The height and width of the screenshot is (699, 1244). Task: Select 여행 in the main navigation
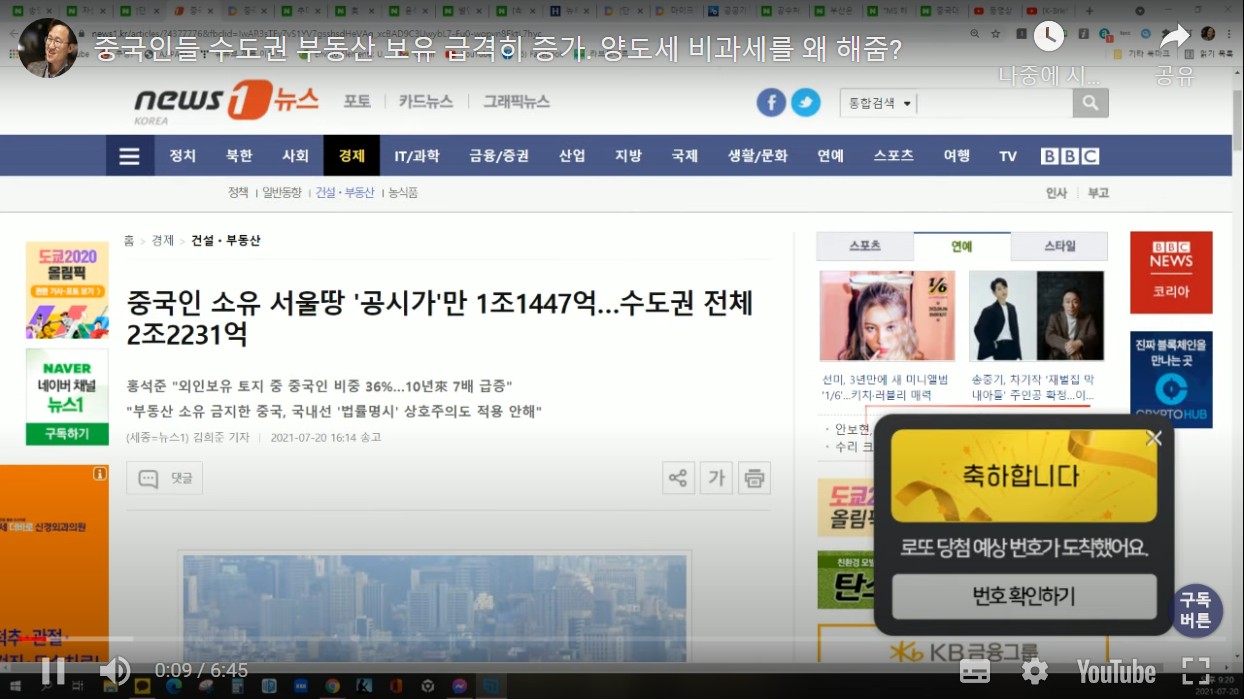point(957,156)
